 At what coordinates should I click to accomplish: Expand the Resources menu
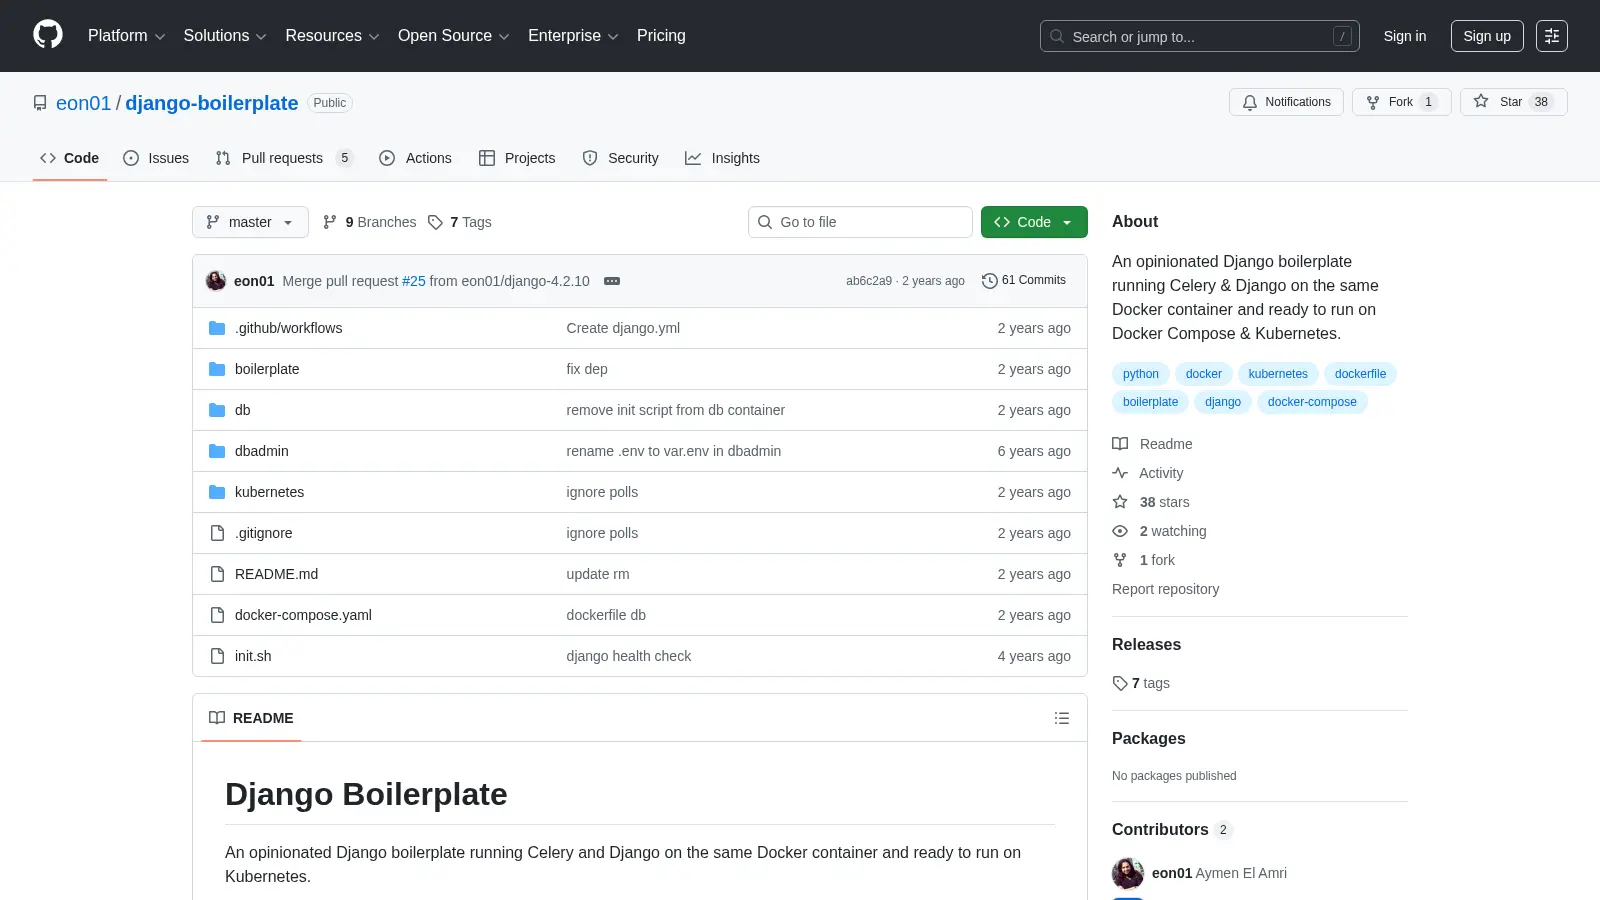coord(332,36)
